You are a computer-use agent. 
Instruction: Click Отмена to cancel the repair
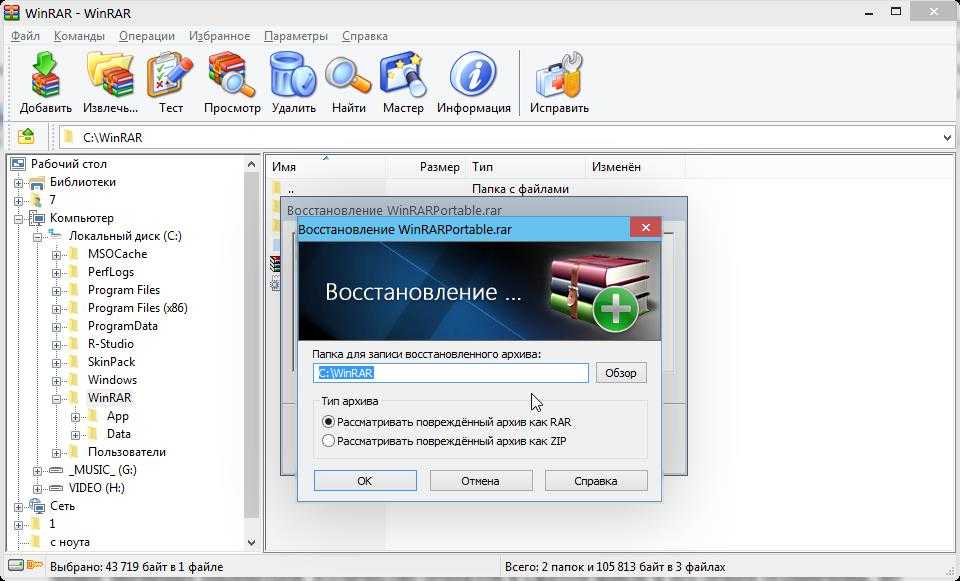481,481
